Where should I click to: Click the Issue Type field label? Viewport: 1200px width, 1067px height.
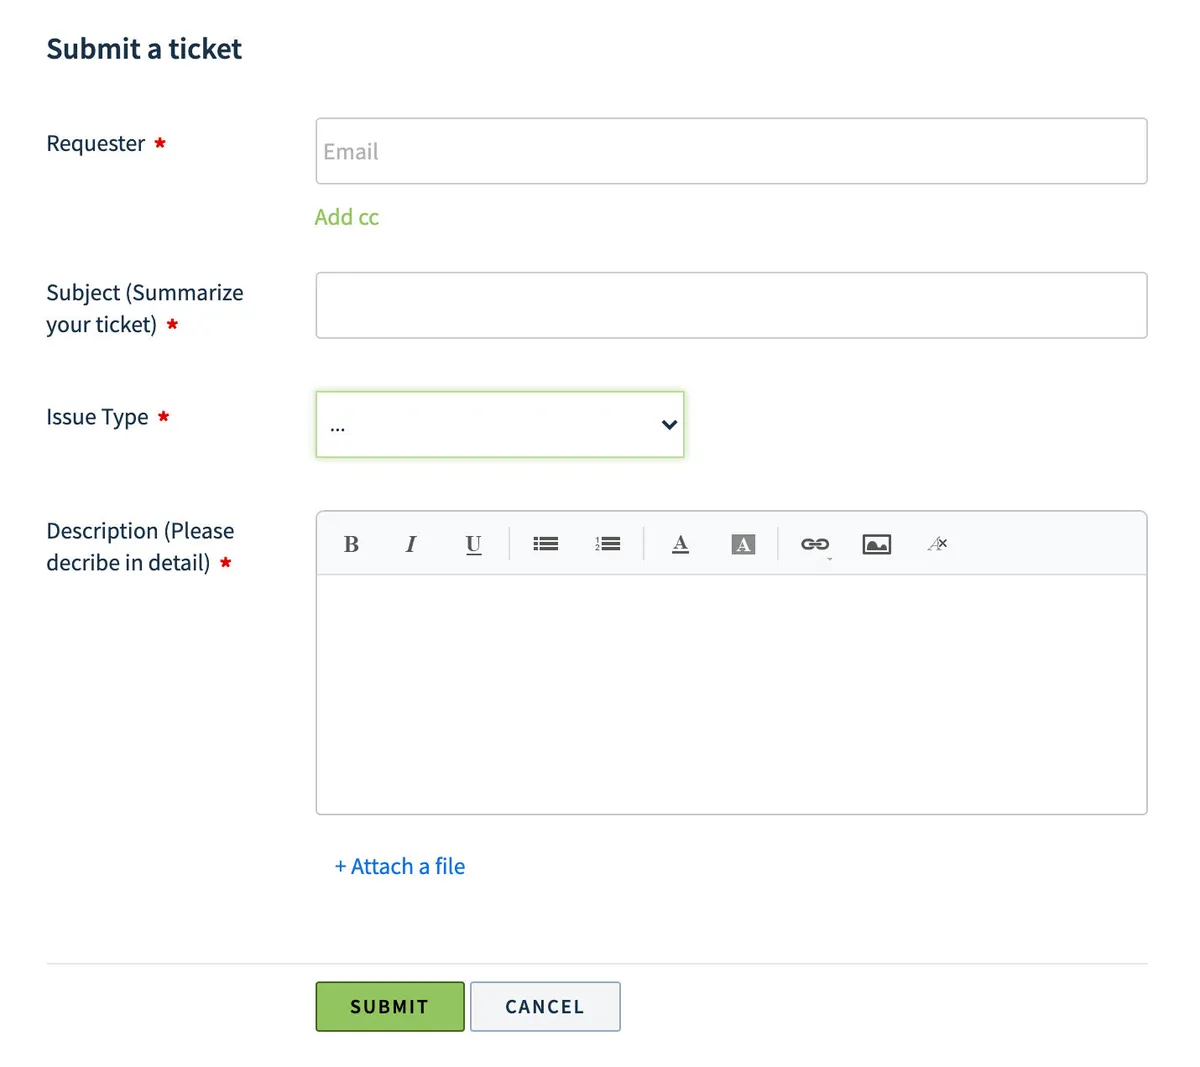pos(97,417)
